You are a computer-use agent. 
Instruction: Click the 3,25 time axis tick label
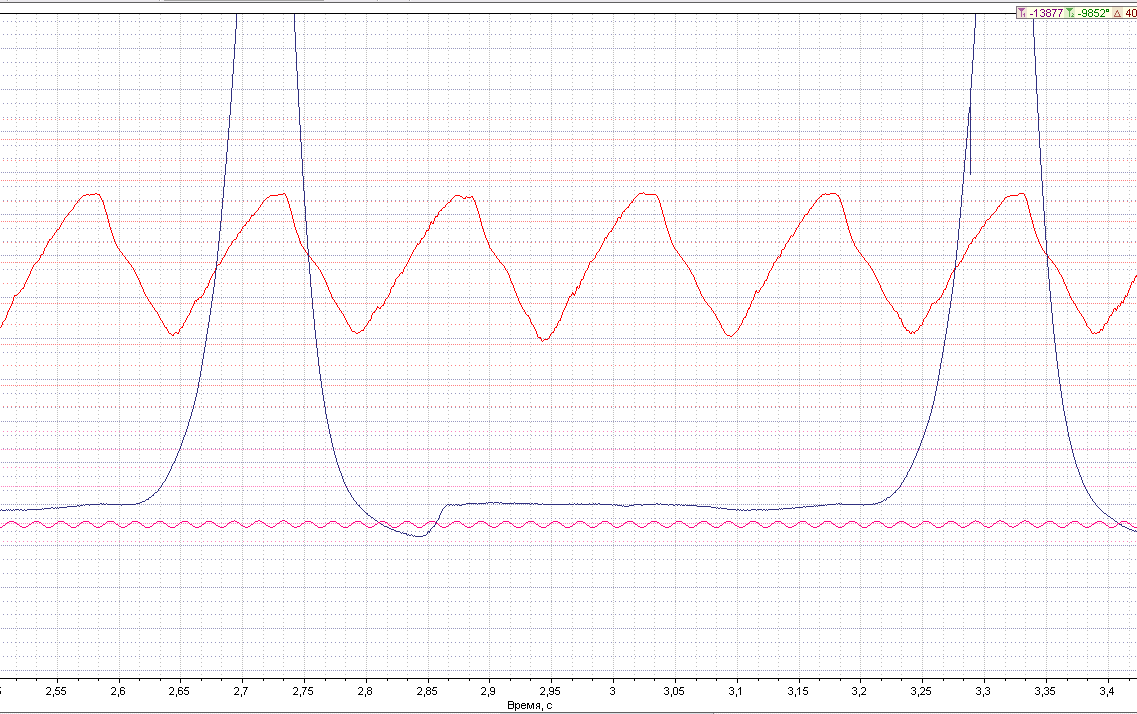[x=922, y=691]
